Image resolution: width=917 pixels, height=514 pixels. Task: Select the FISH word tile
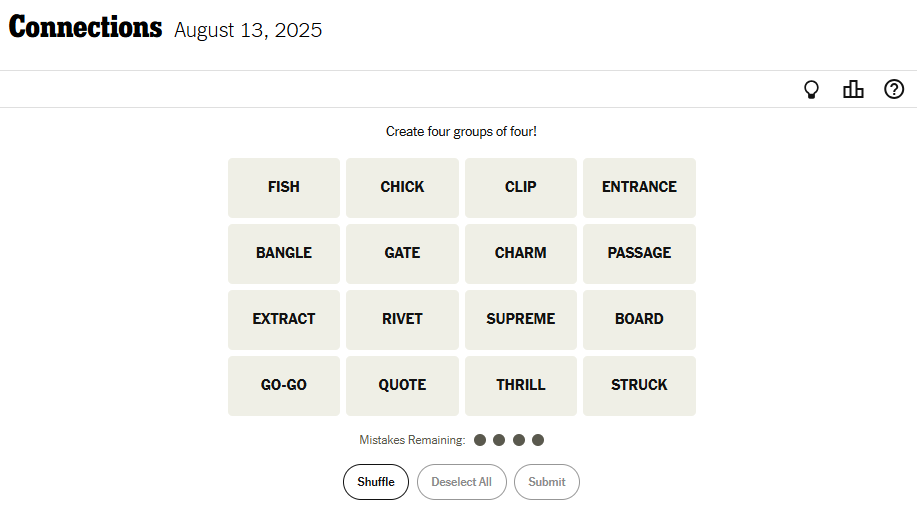click(284, 187)
